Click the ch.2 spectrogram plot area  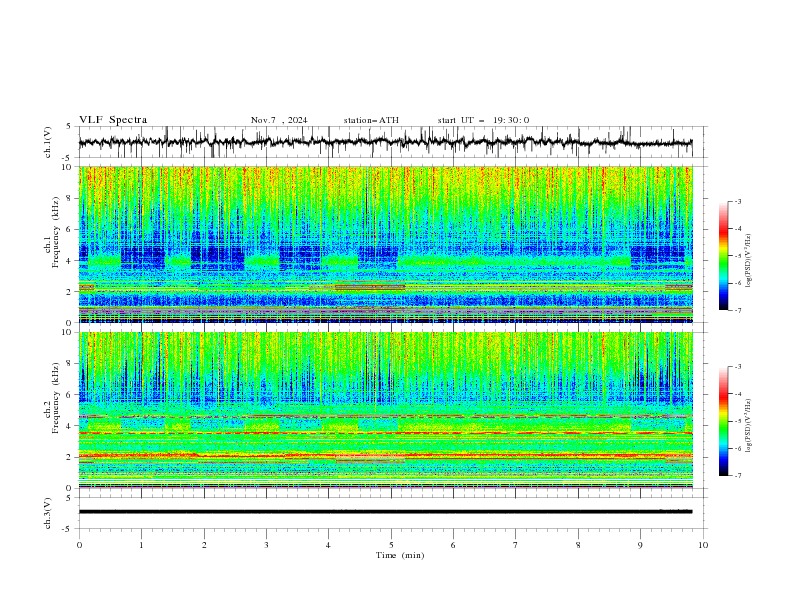[x=386, y=410]
